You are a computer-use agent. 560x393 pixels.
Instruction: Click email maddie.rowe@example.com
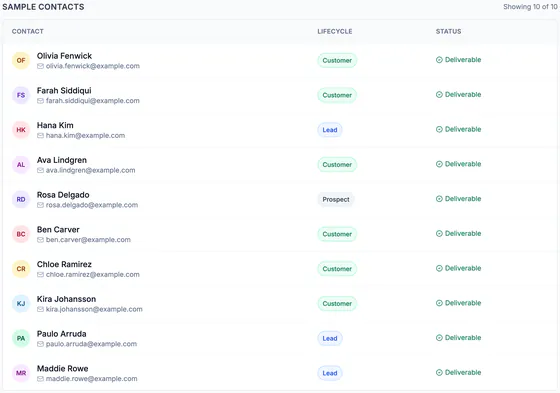[91, 379]
